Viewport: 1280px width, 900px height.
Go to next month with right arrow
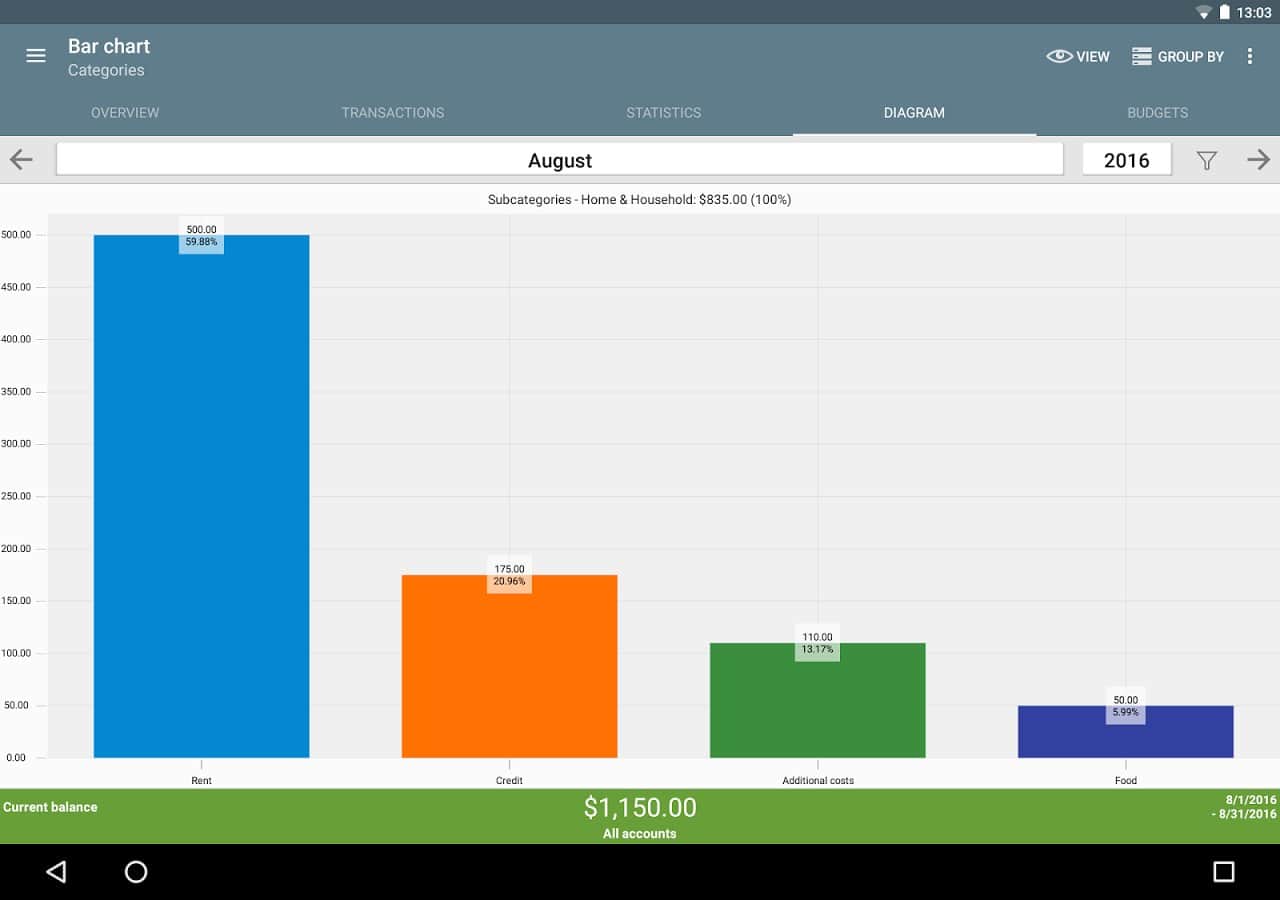tap(1258, 160)
